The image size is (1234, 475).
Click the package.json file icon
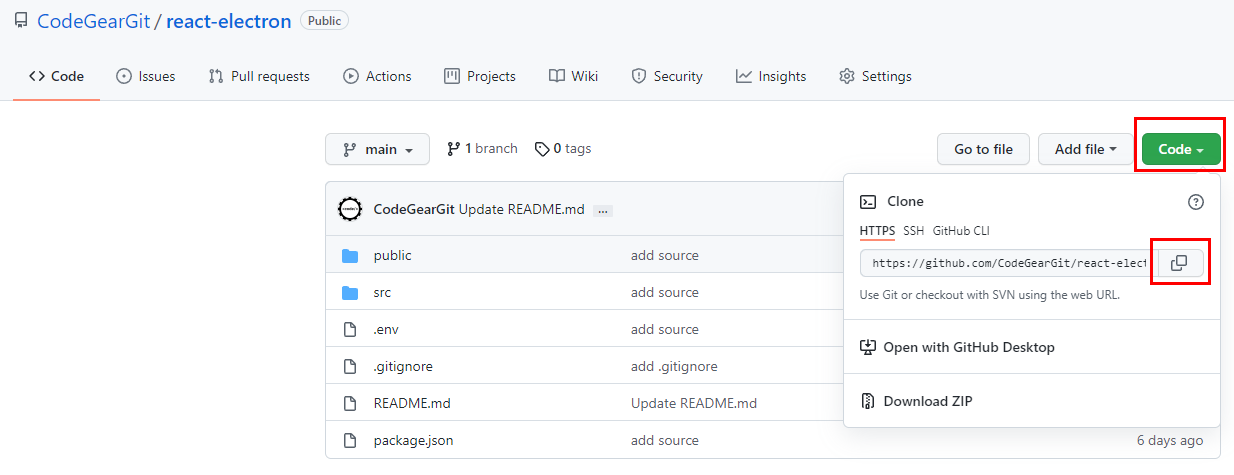[x=350, y=440]
